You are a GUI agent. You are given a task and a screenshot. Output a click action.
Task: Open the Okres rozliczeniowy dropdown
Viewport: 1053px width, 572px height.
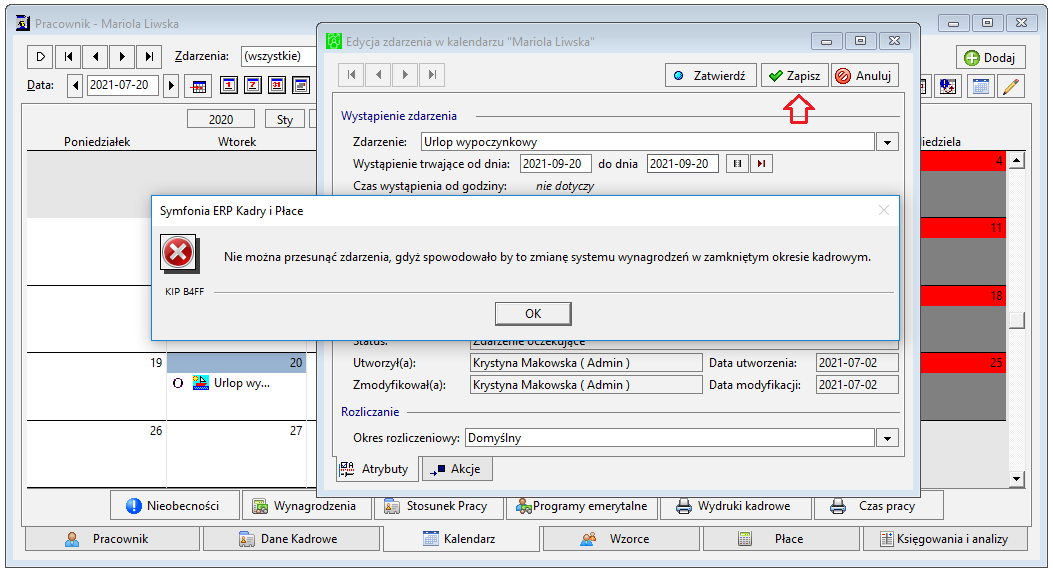point(887,438)
